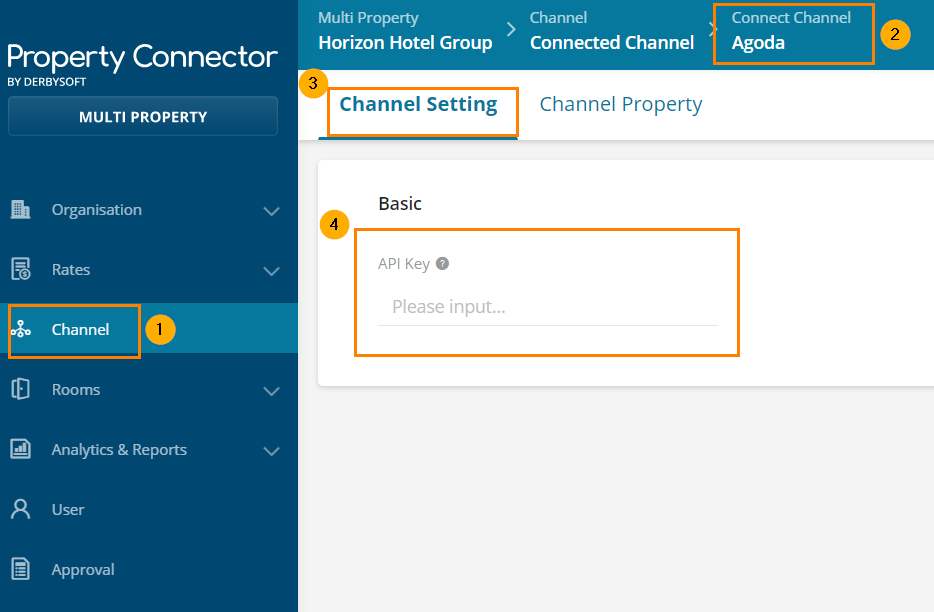Click the Connect Channel breadcrumb label
This screenshot has height=612, width=934.
[x=791, y=18]
